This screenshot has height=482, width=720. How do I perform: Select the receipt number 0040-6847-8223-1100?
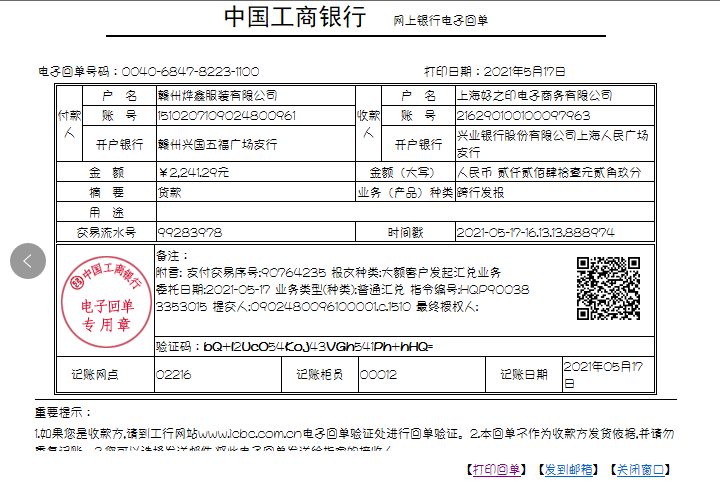coord(190,72)
